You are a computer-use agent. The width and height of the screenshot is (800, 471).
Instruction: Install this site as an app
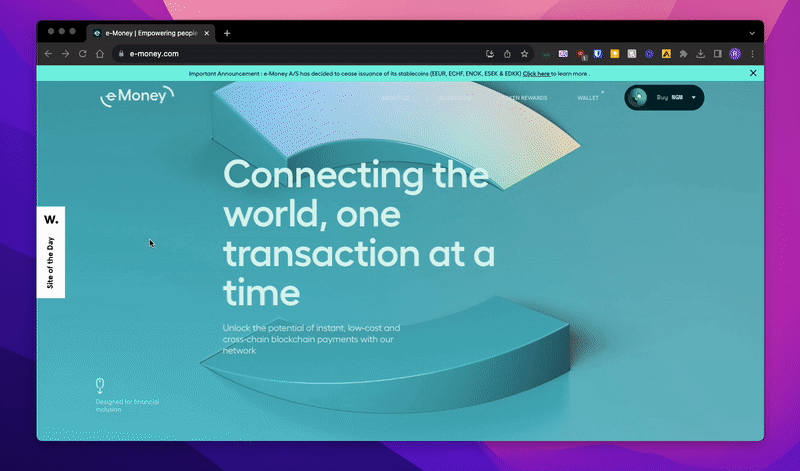(490, 54)
